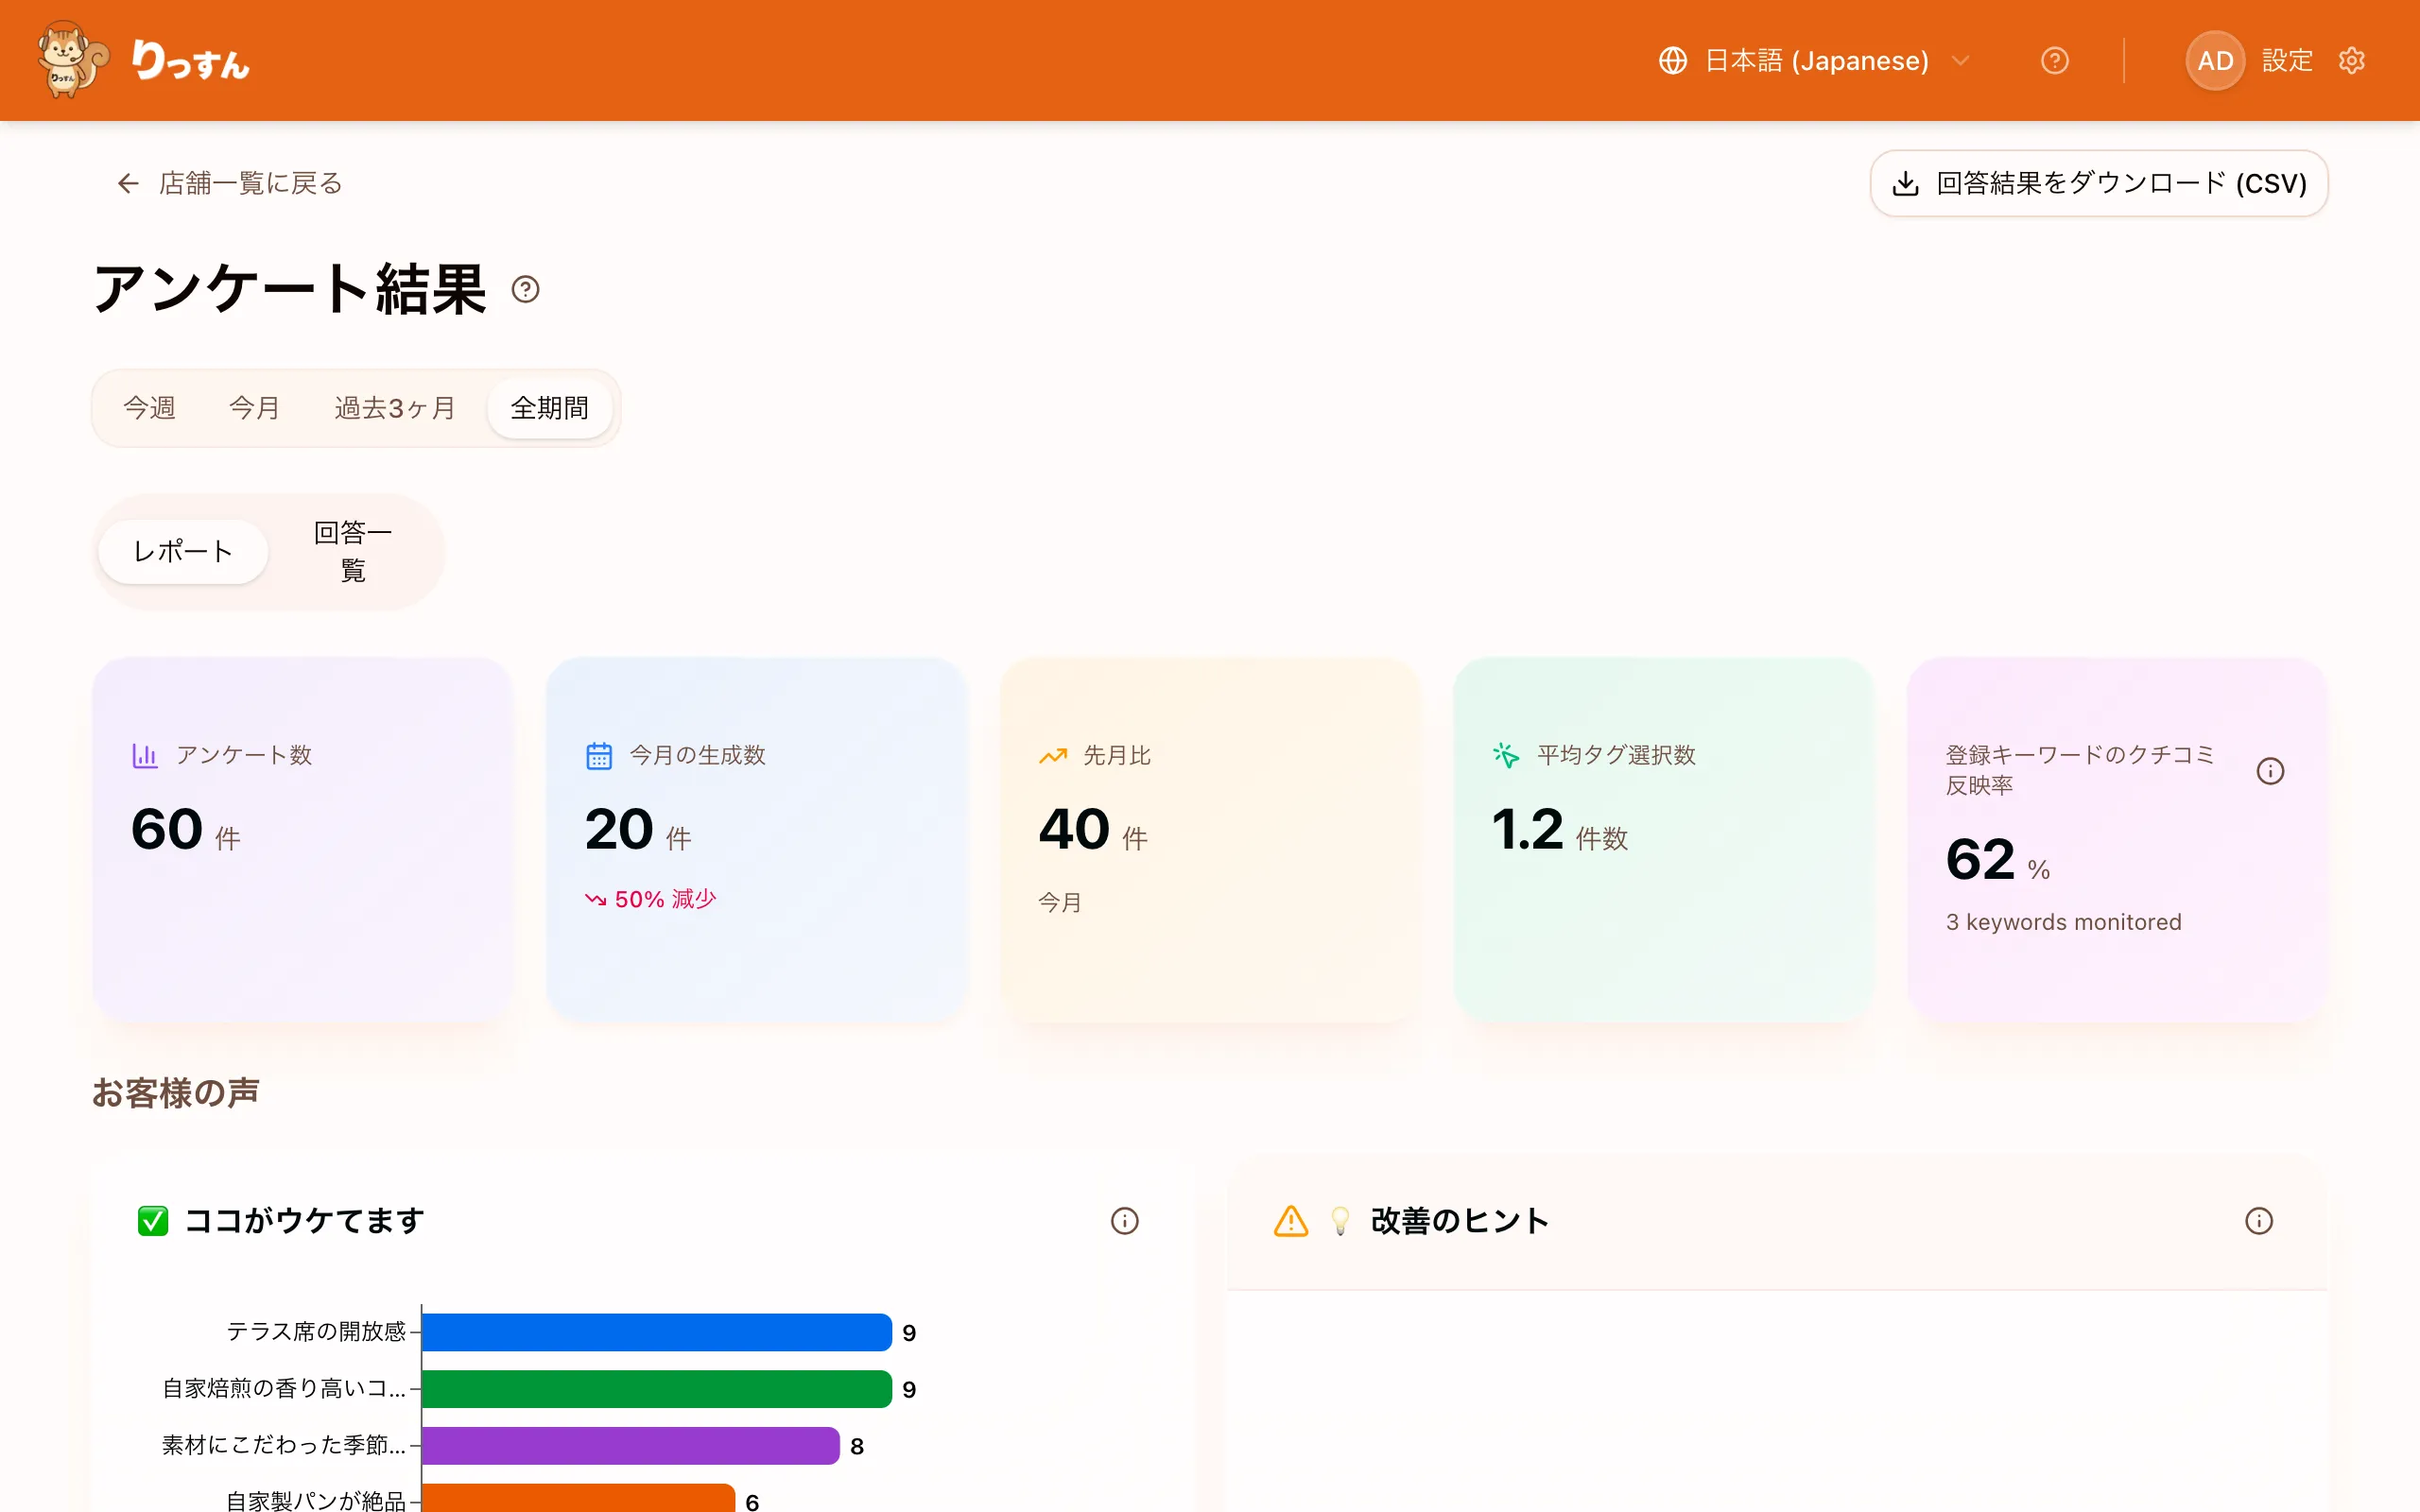Click the blue テラス席の開放感 bar
This screenshot has height=1512, width=2420.
tap(656, 1332)
